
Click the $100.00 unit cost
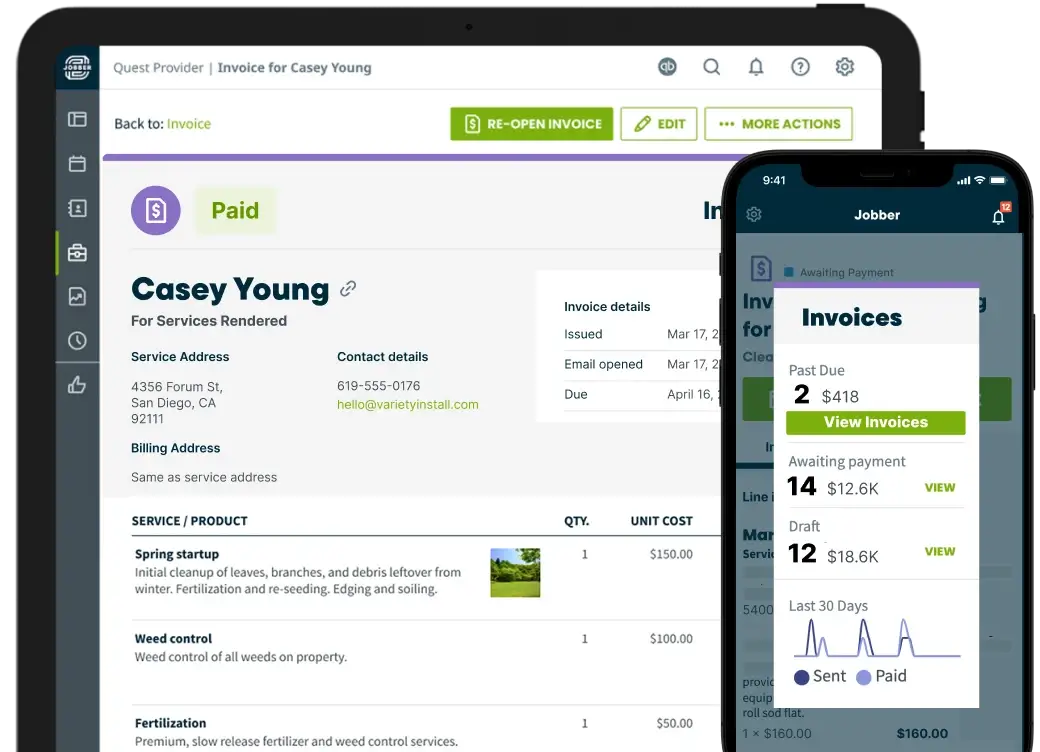[x=671, y=639]
